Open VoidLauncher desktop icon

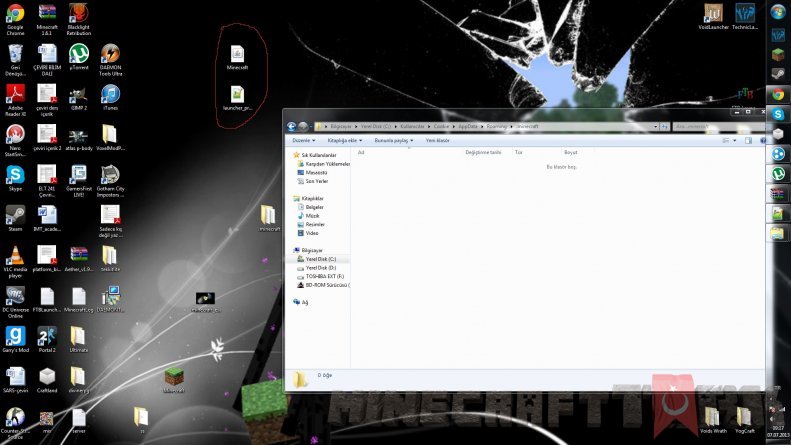pos(713,17)
